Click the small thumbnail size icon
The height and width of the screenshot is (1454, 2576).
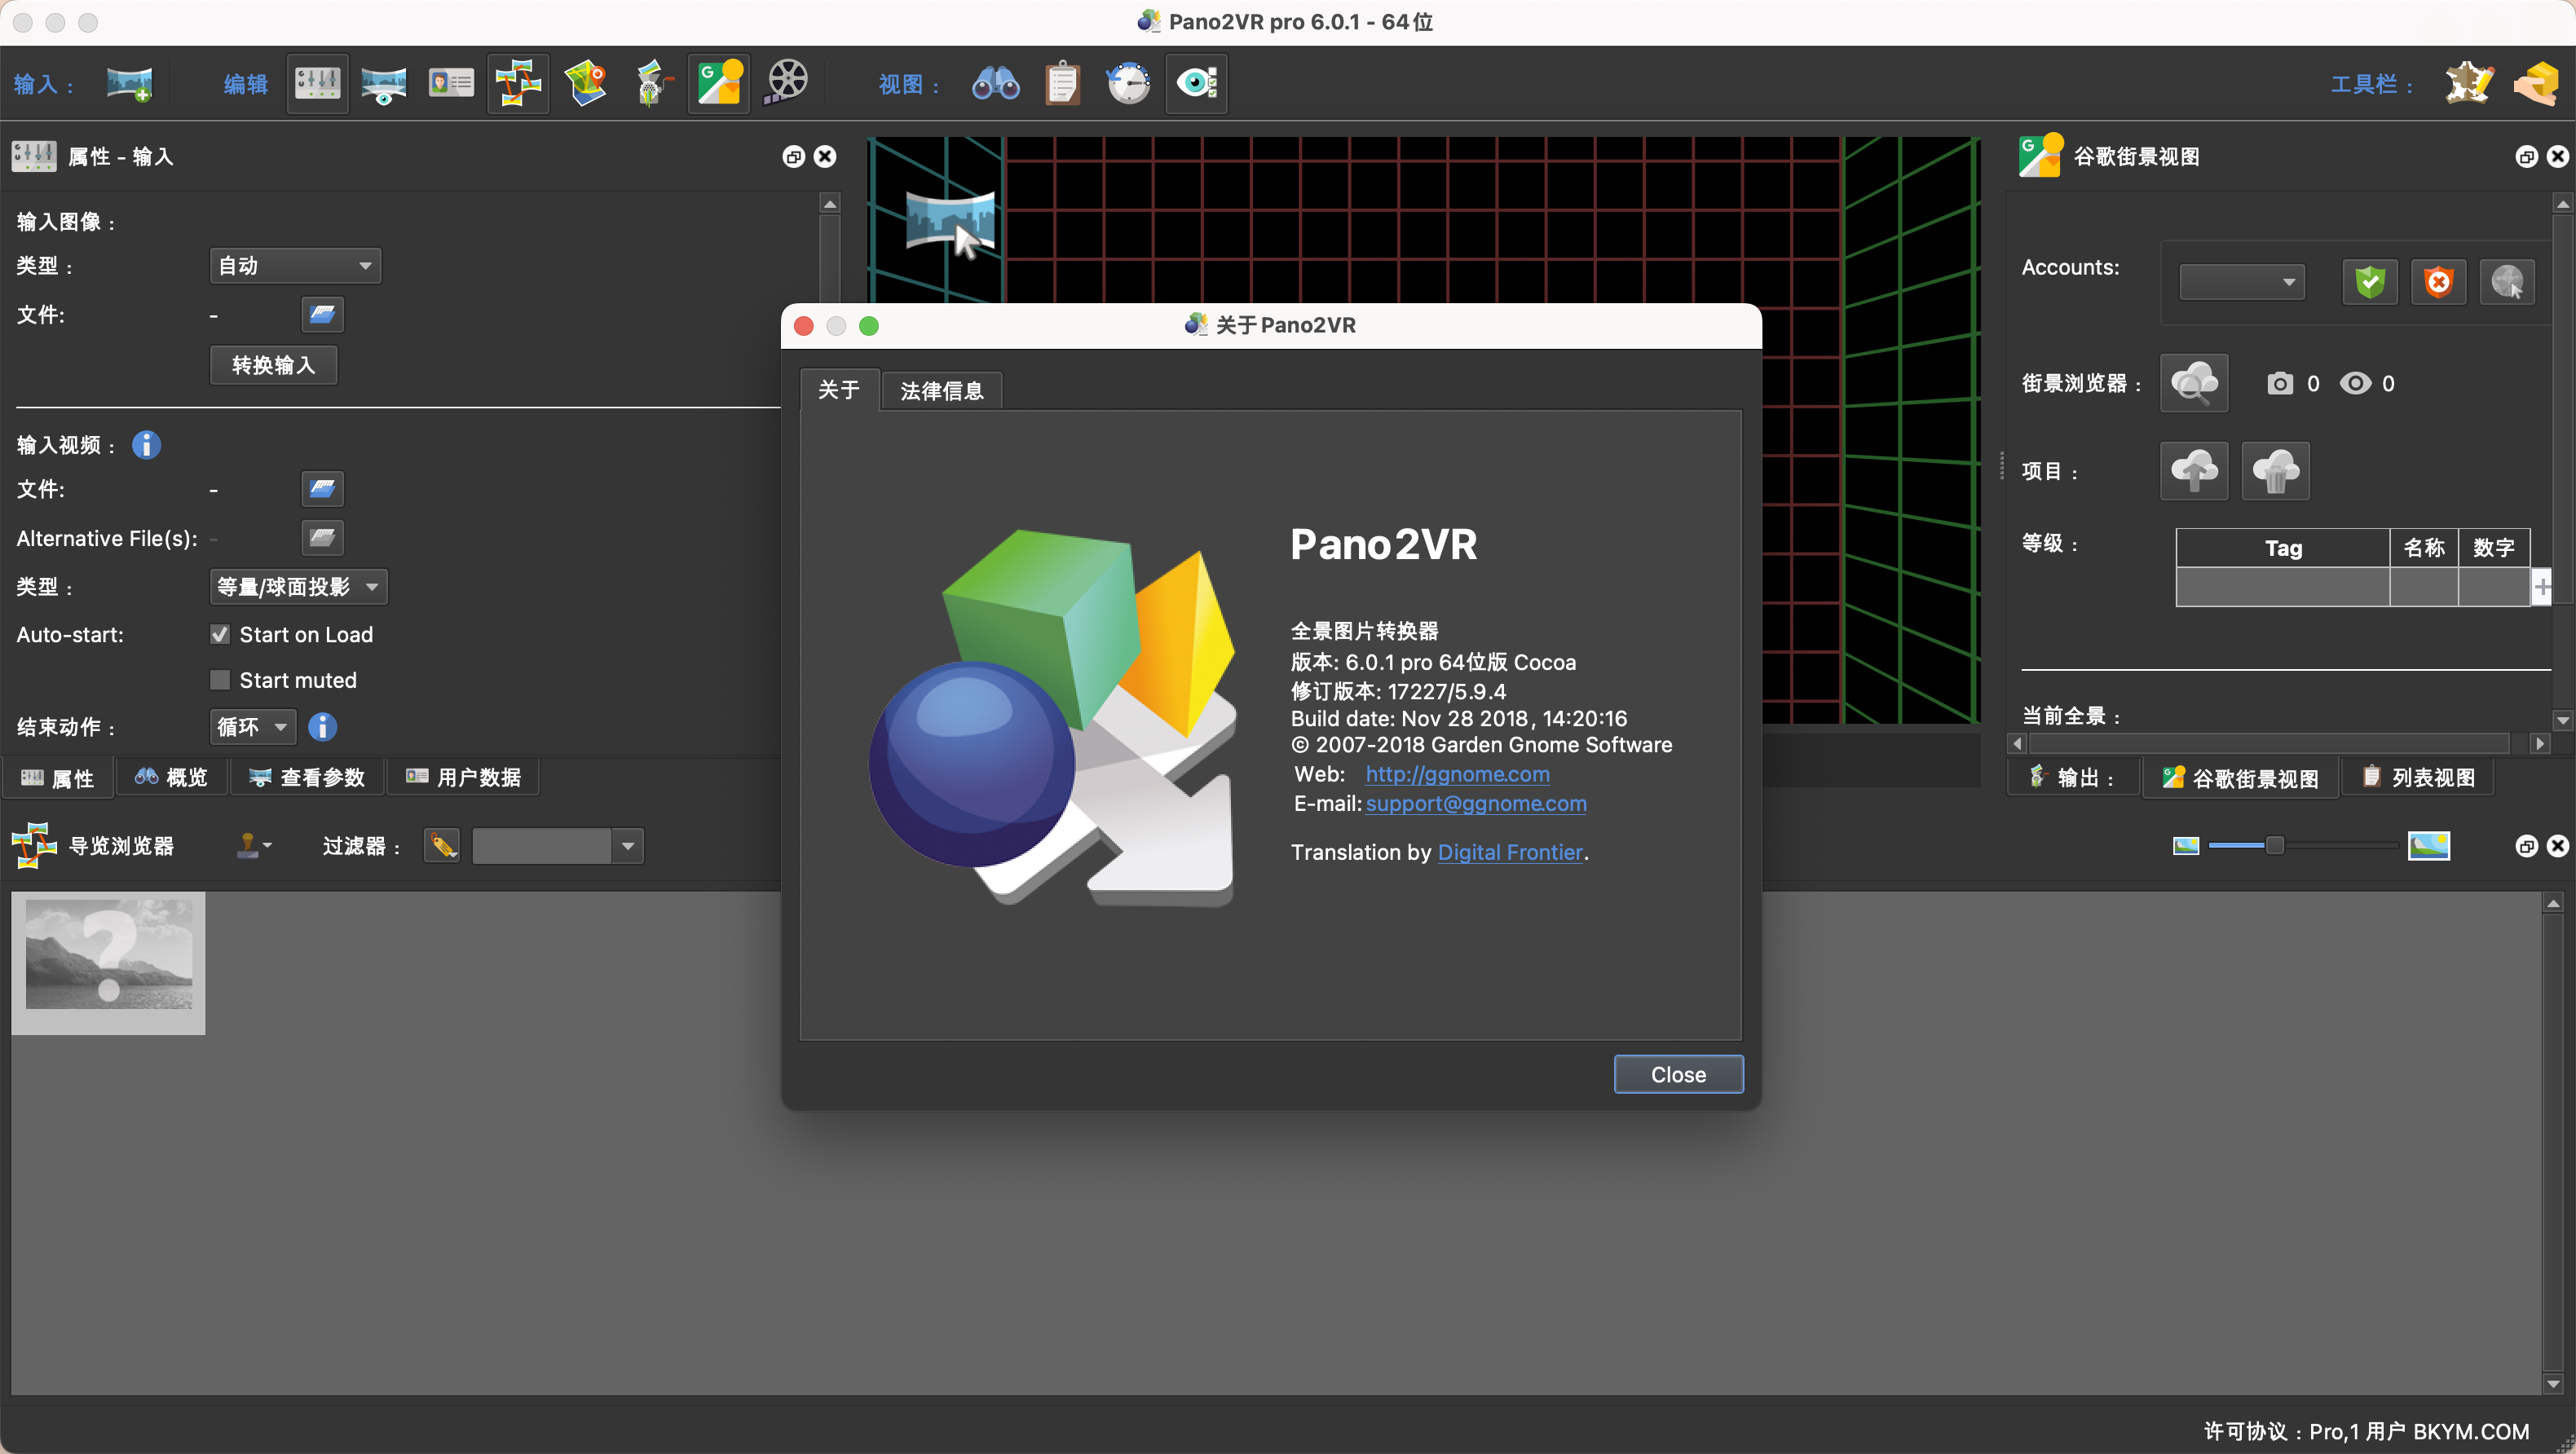click(2186, 846)
